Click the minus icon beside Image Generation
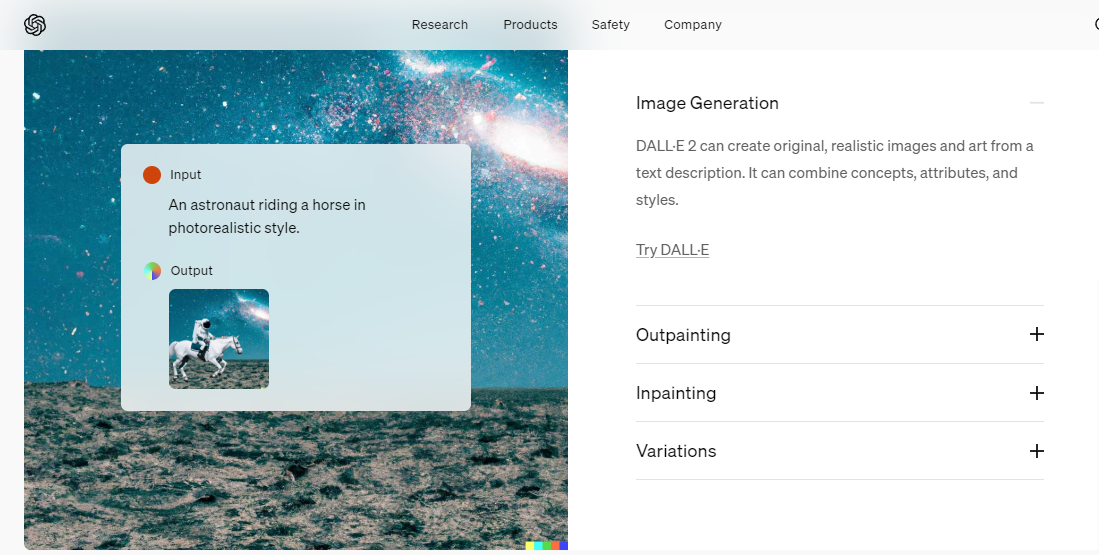The height and width of the screenshot is (555, 1099). (x=1036, y=103)
